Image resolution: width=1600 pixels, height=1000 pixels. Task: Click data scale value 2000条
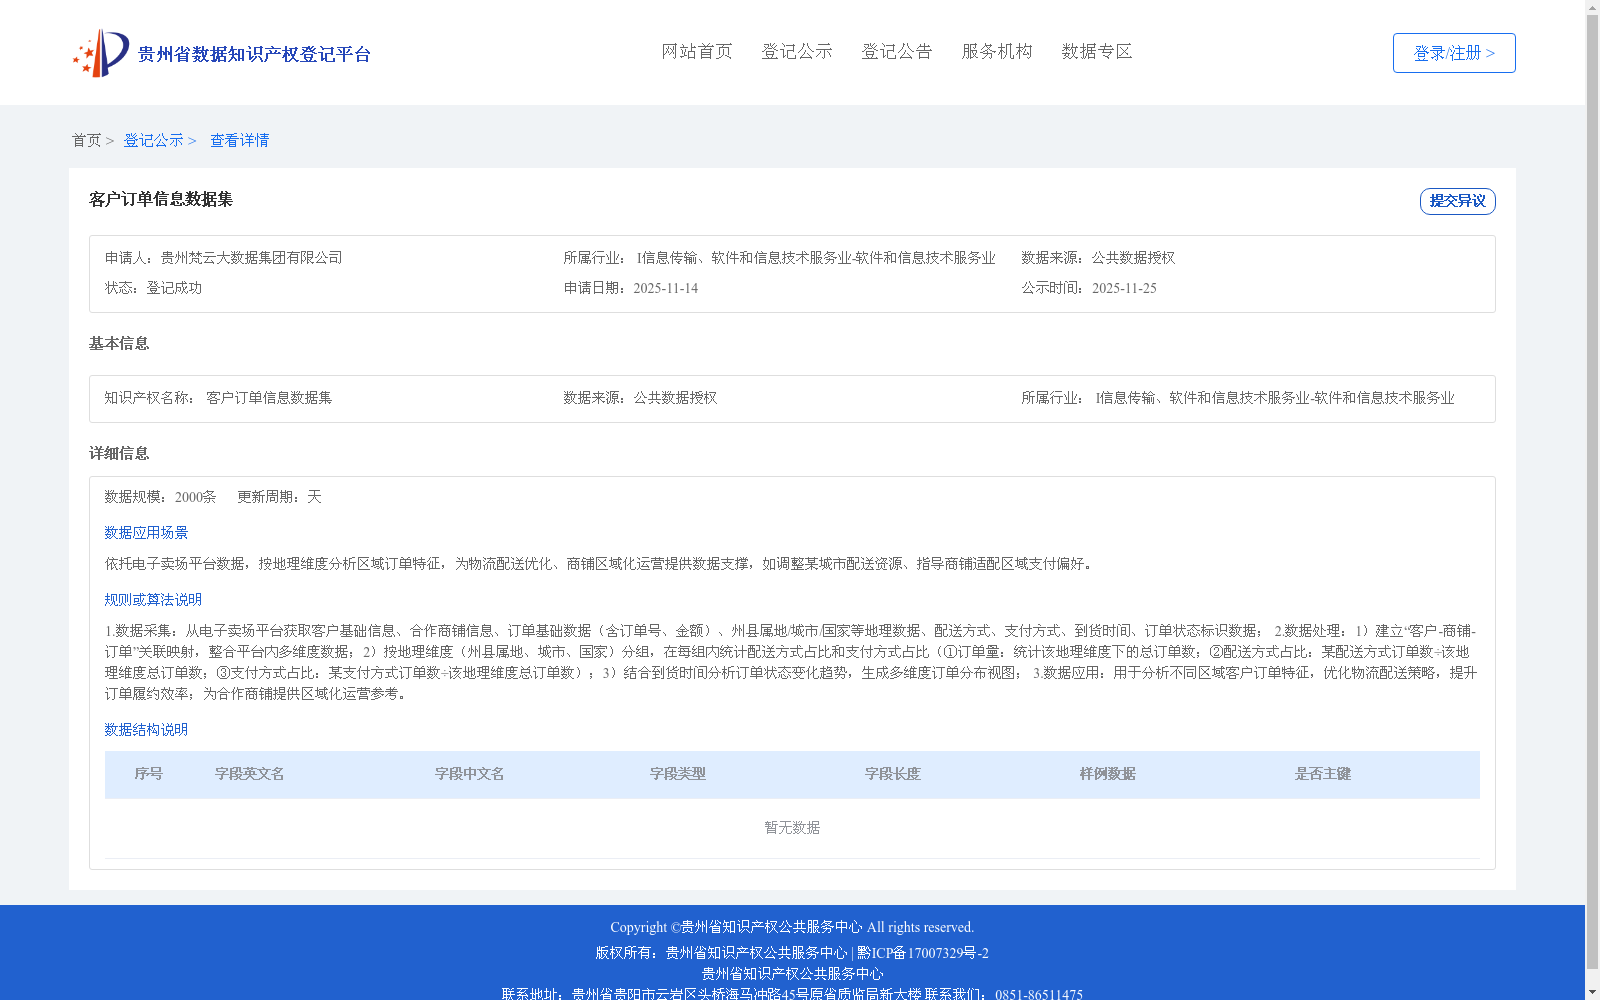pyautogui.click(x=195, y=497)
